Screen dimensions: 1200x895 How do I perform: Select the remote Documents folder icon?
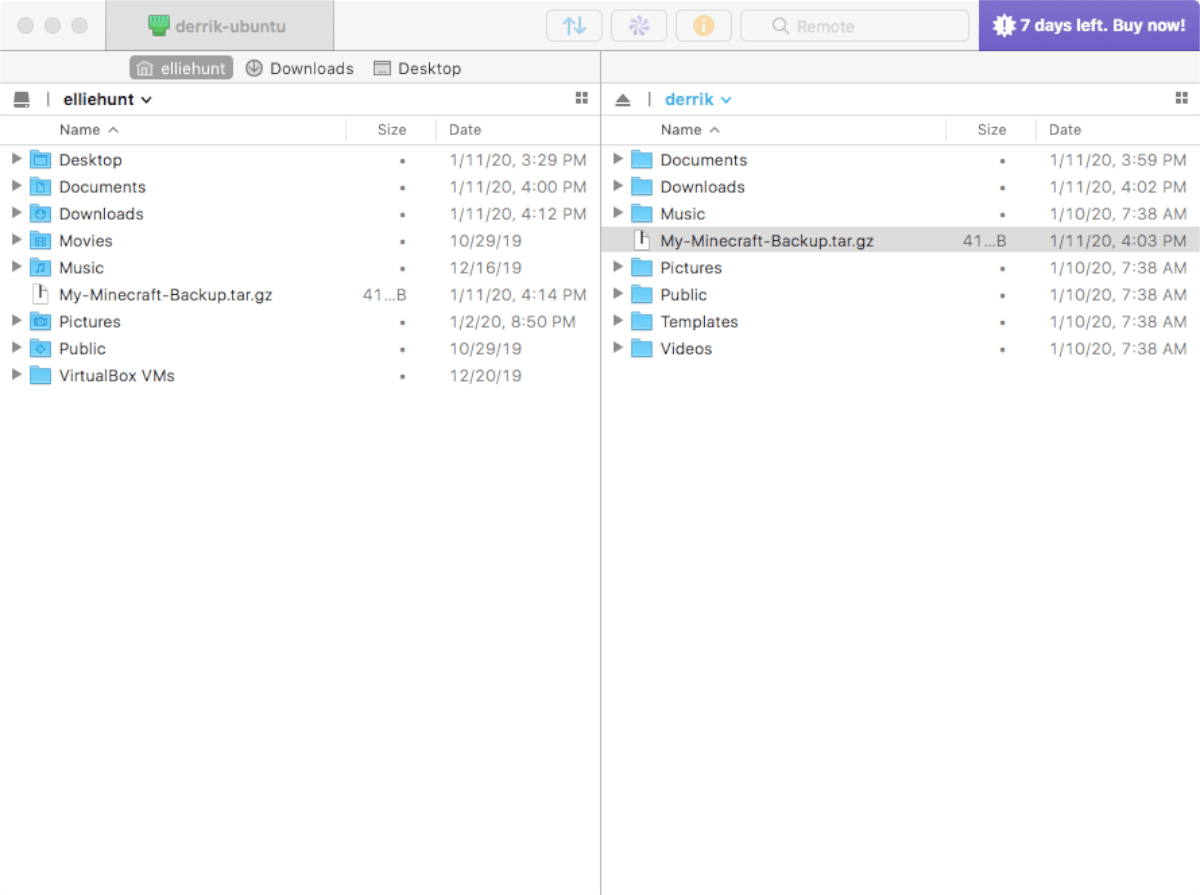pyautogui.click(x=642, y=159)
